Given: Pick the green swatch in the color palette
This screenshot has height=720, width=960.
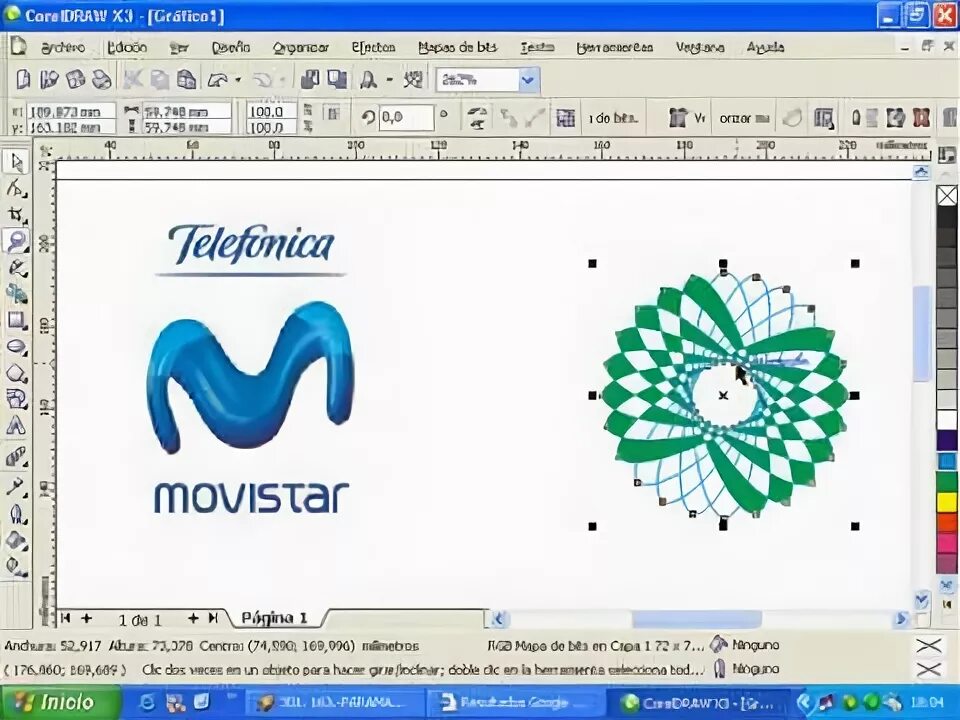Looking at the screenshot, I should click(947, 482).
